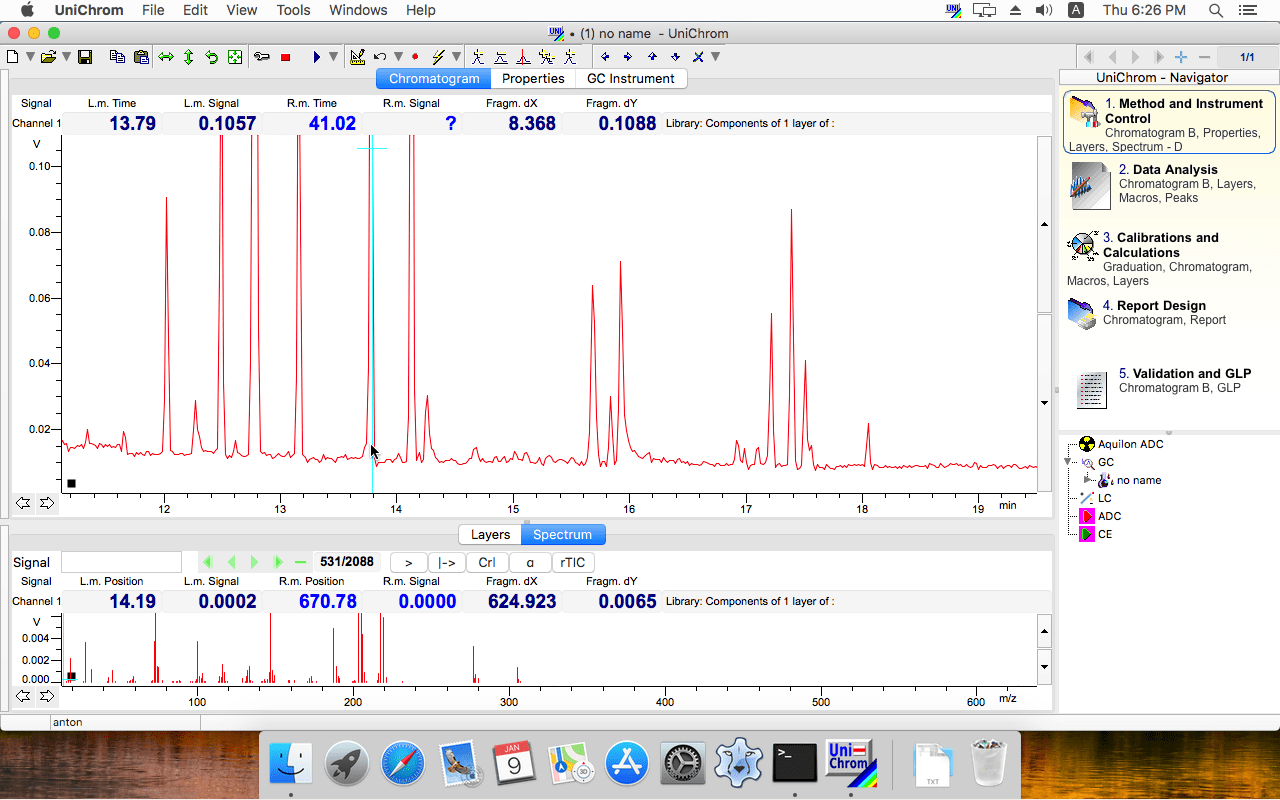Click the key/peak identification toolbar icon
This screenshot has height=800, width=1280.
[x=262, y=57]
